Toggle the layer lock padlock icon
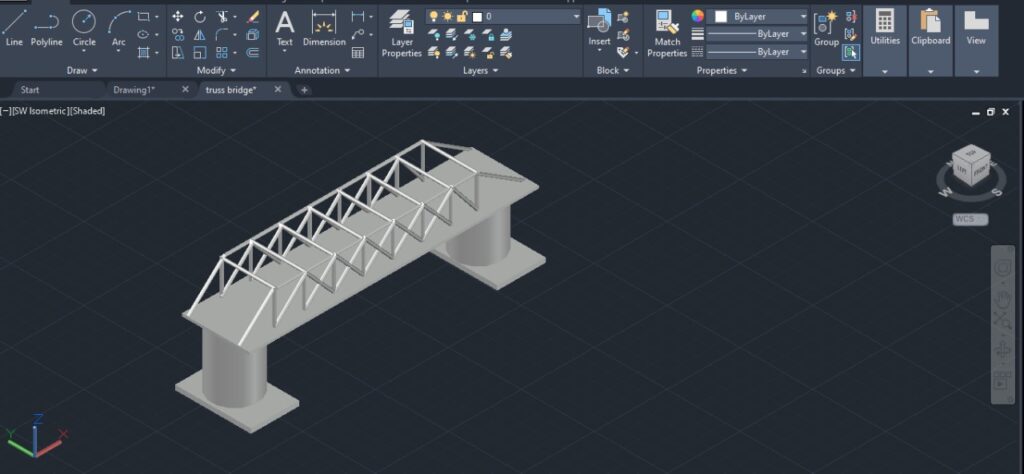 click(x=463, y=16)
